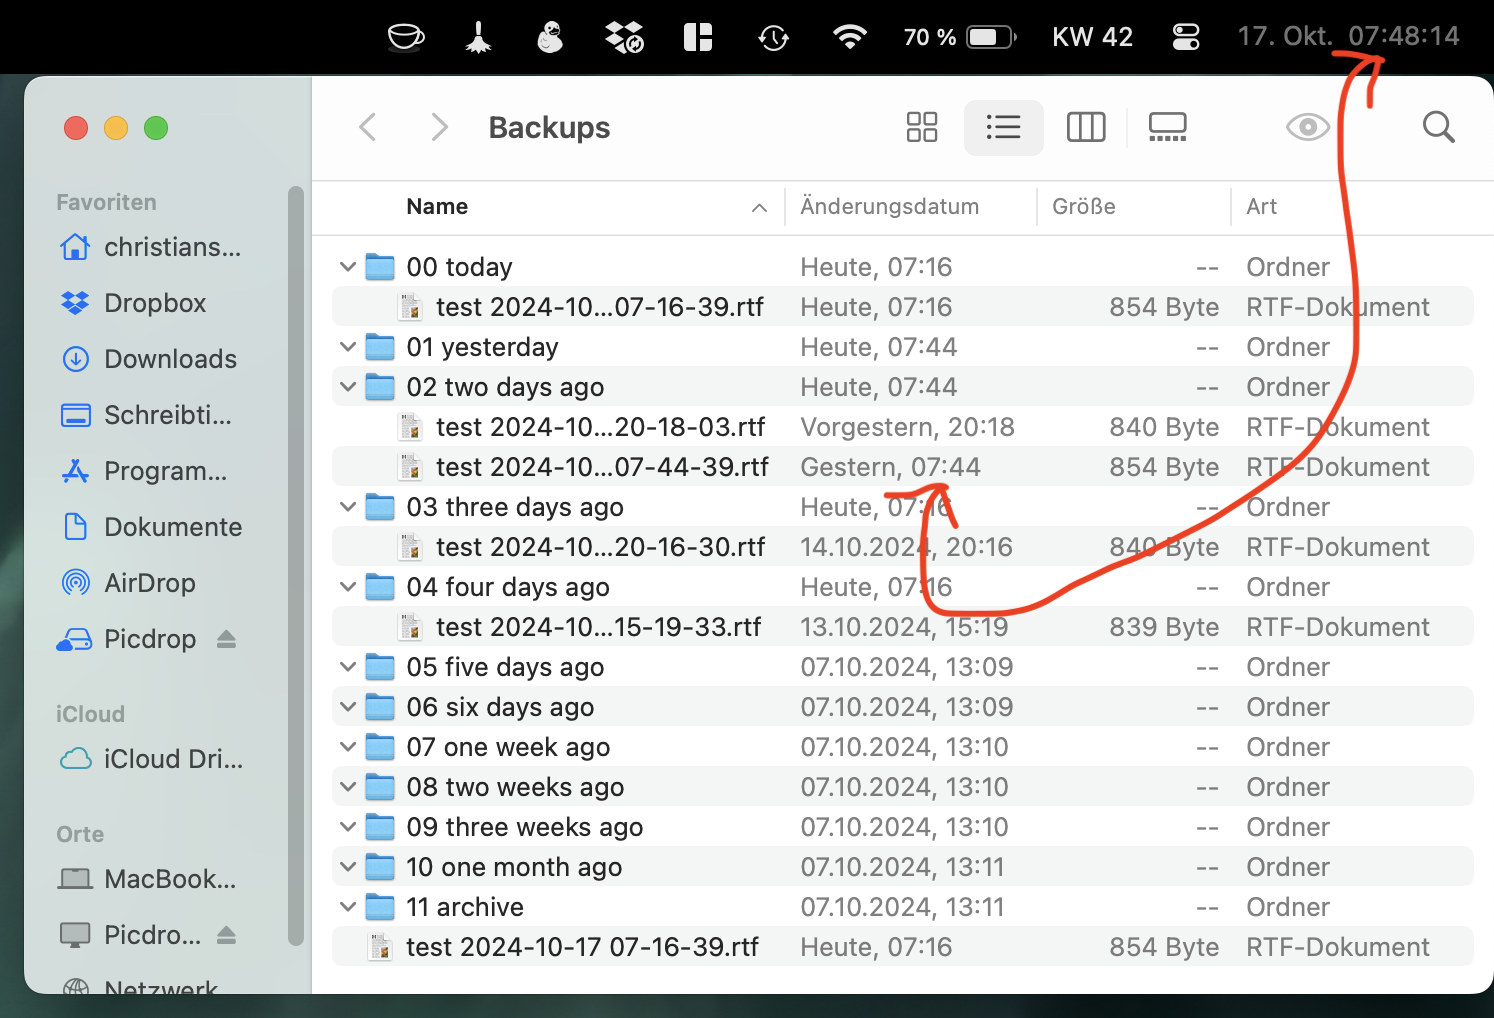Open the Finder search magnifier
1494x1018 pixels.
pos(1438,127)
